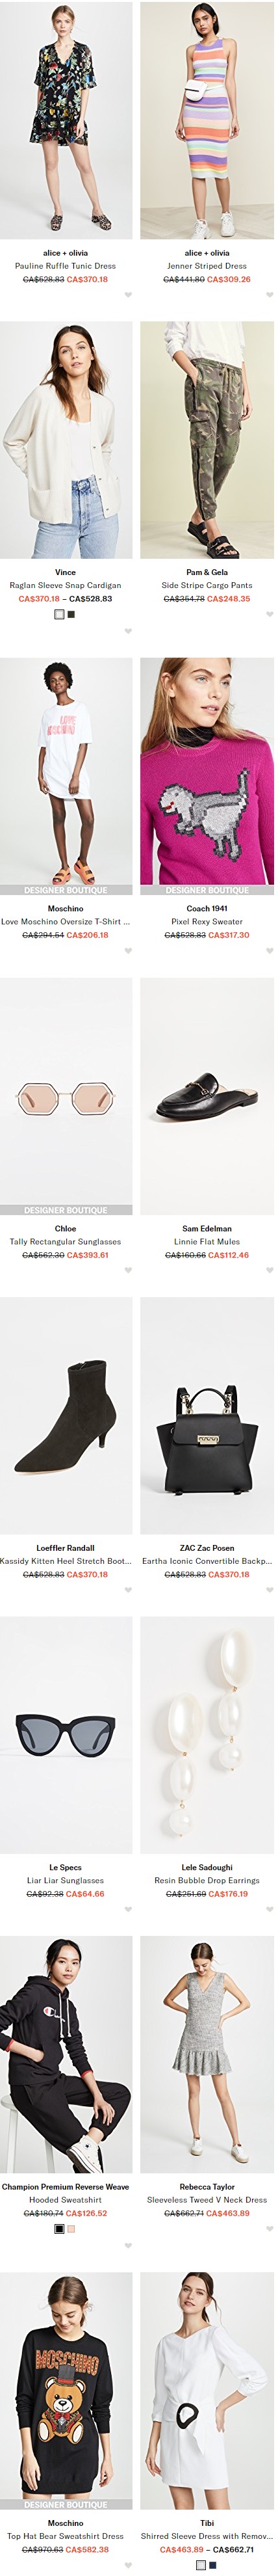Screen dimensions: 278x2576
Task: Save Raglan Sleeve Snap Cardigan with heart icon
Action: point(128,631)
